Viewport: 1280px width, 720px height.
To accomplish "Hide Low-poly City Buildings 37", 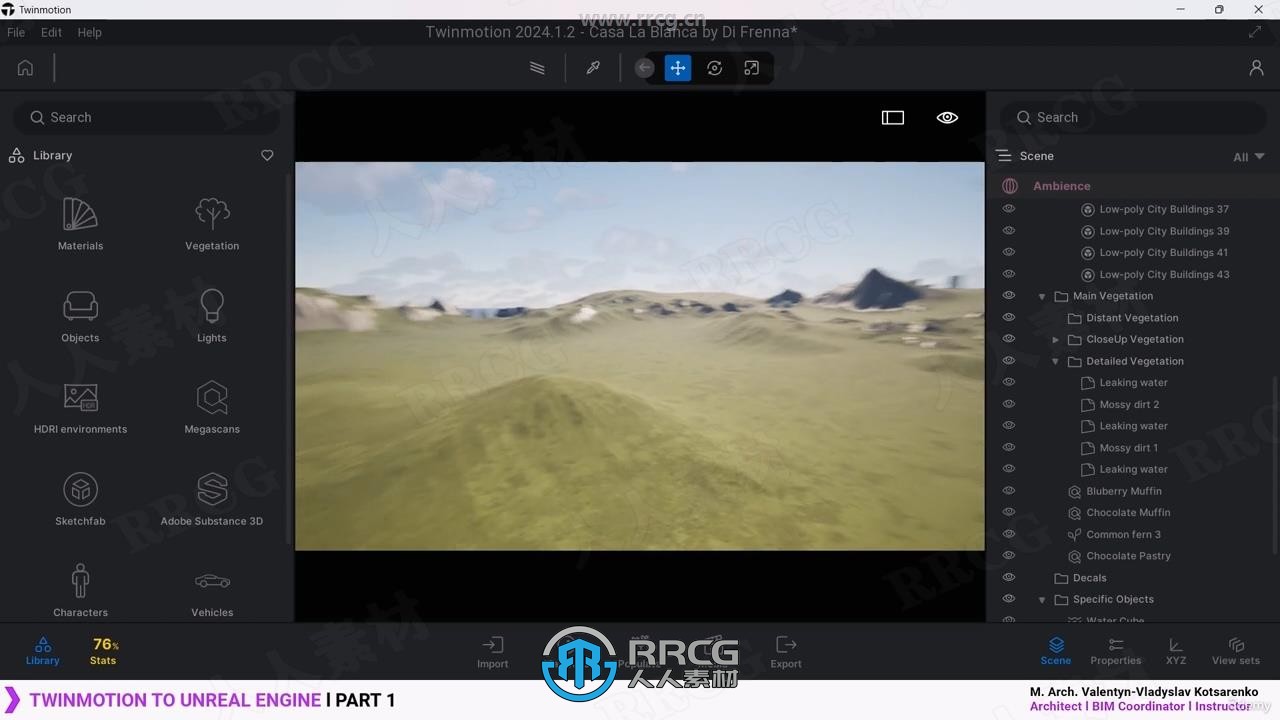I will pyautogui.click(x=1009, y=209).
